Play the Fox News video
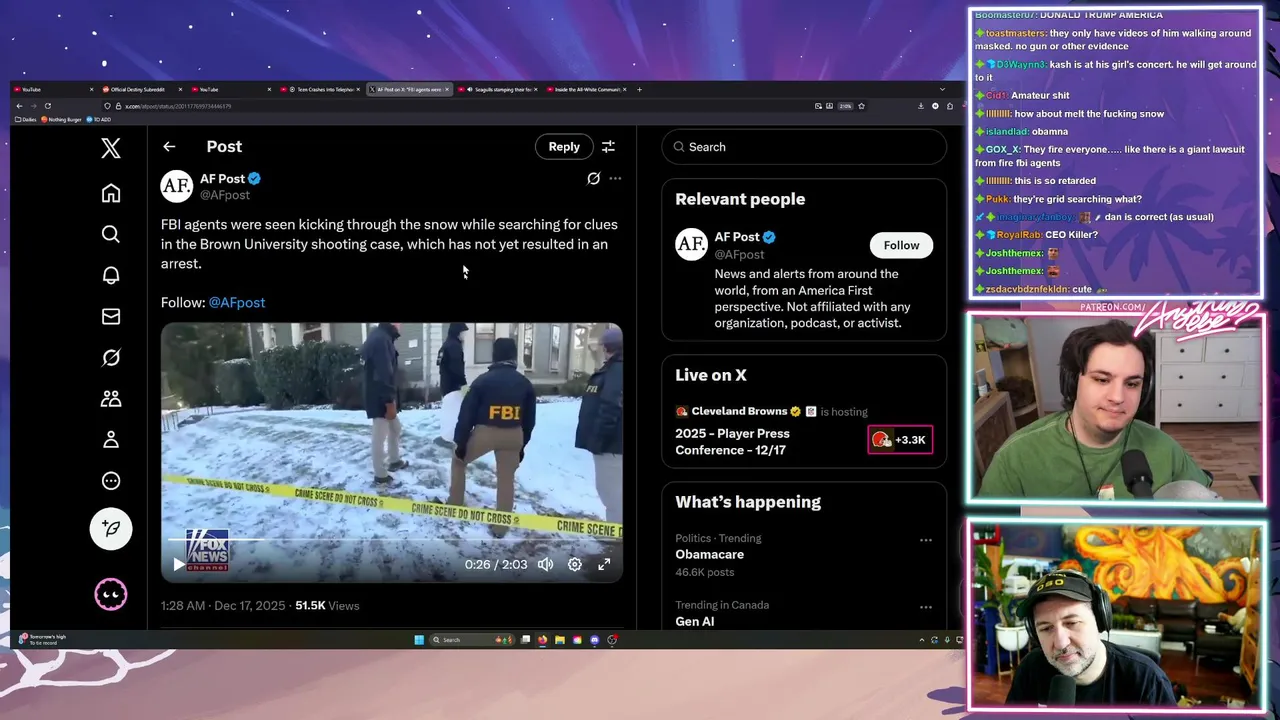This screenshot has width=1280, height=720. click(179, 565)
